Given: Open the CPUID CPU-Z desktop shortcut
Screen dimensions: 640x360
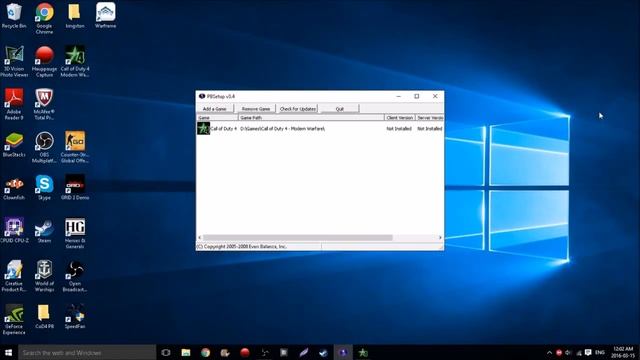Looking at the screenshot, I should (x=14, y=231).
